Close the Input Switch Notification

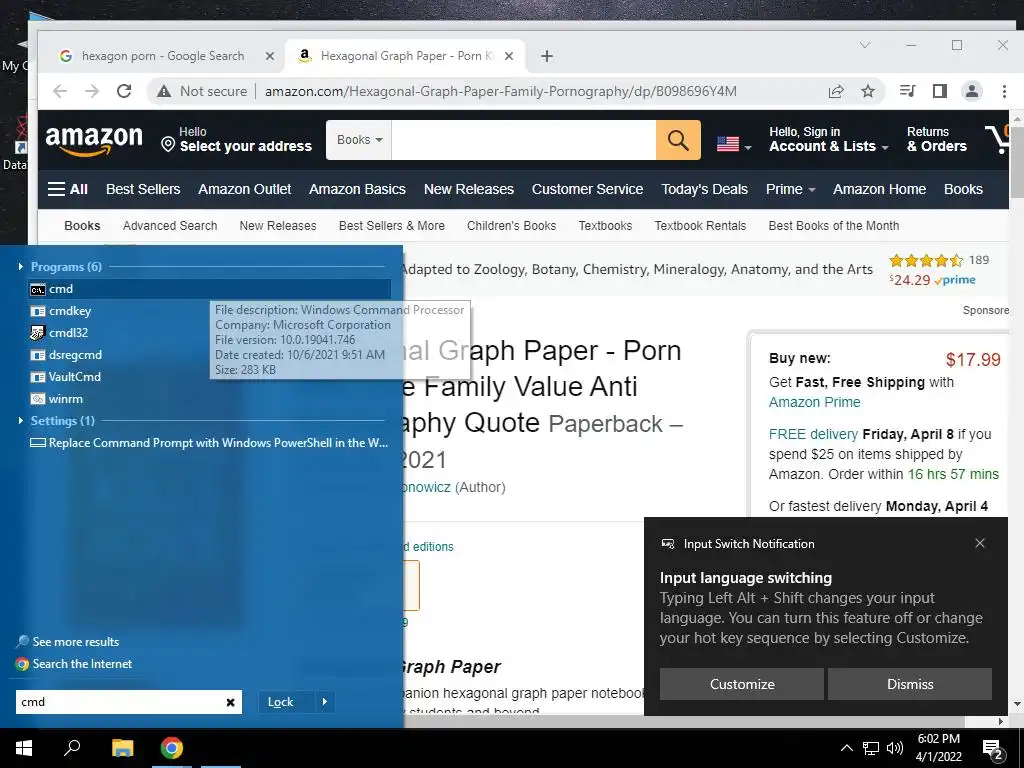click(980, 543)
